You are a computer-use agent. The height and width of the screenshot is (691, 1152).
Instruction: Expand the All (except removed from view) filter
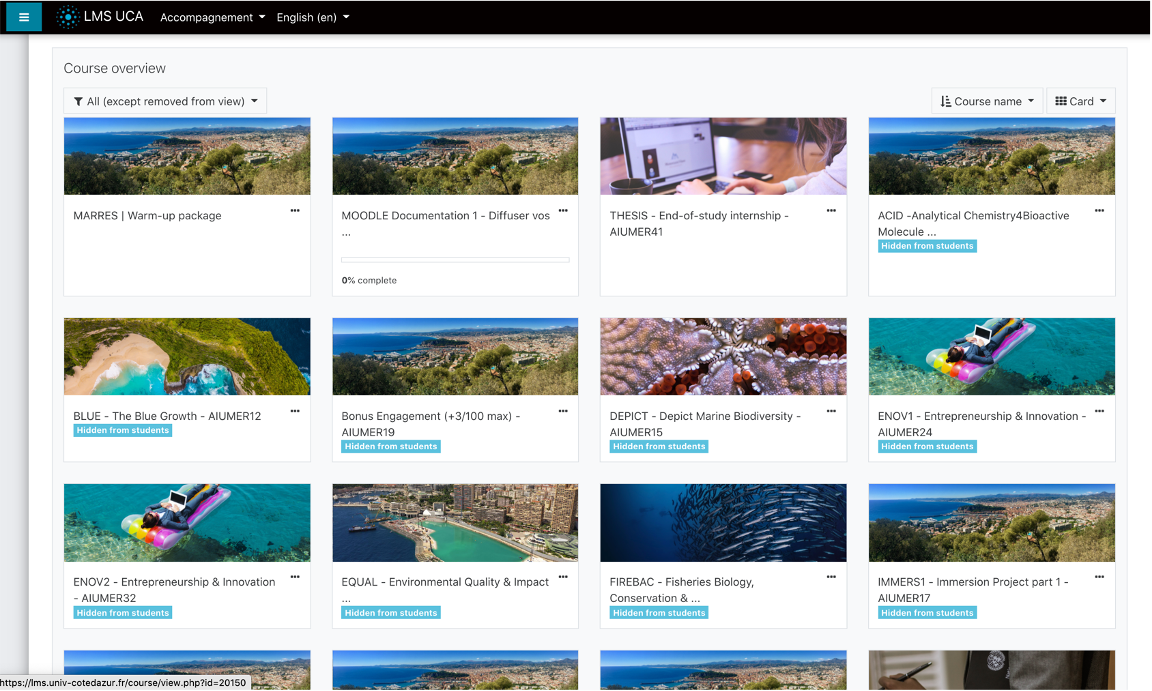(x=165, y=101)
